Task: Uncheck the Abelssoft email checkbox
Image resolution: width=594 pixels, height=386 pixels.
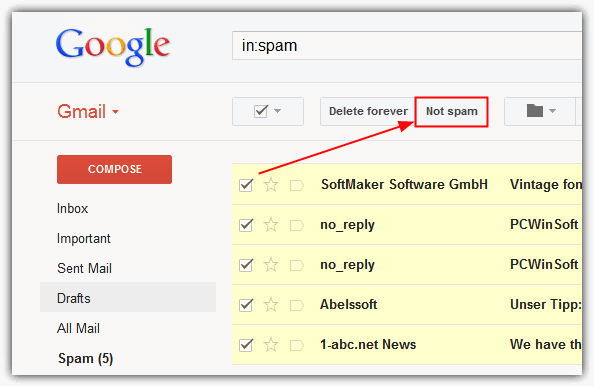Action: 246,305
